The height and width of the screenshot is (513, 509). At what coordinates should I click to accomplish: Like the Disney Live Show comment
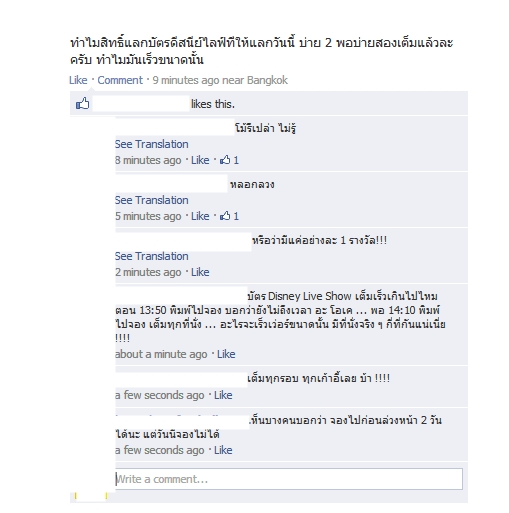226,354
